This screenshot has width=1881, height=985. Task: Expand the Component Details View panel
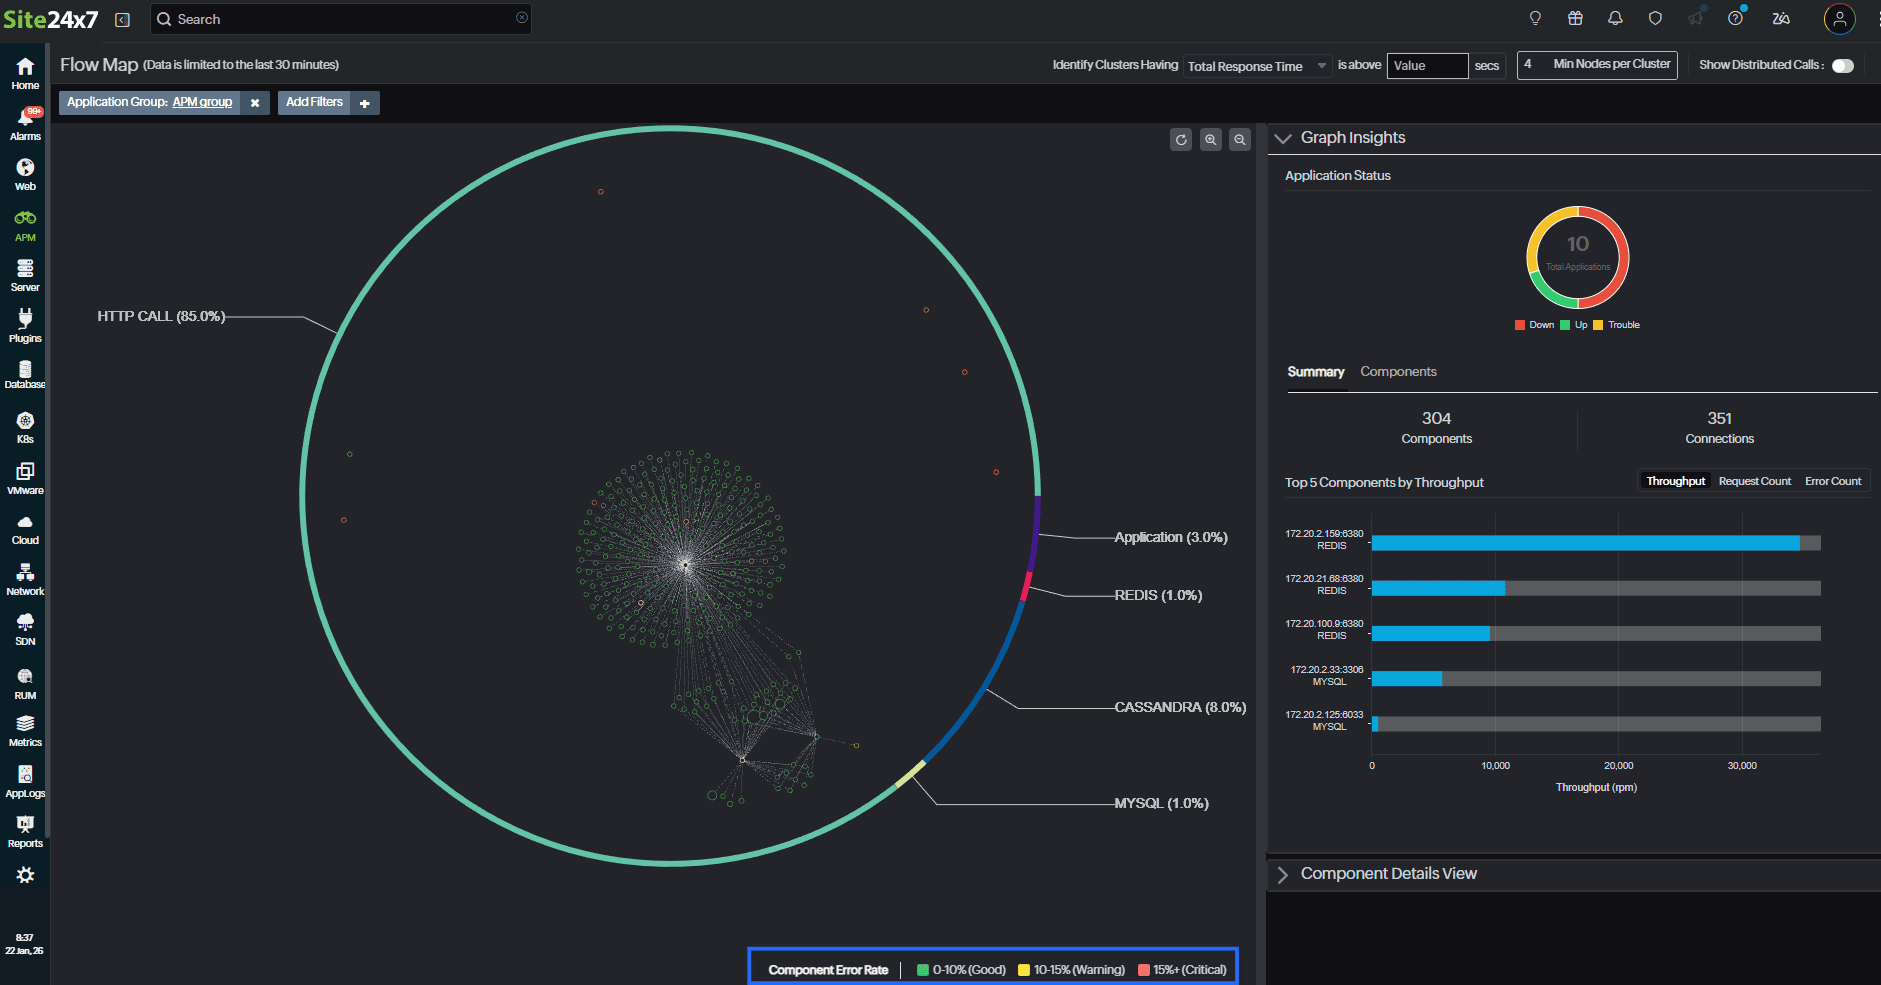(1283, 873)
